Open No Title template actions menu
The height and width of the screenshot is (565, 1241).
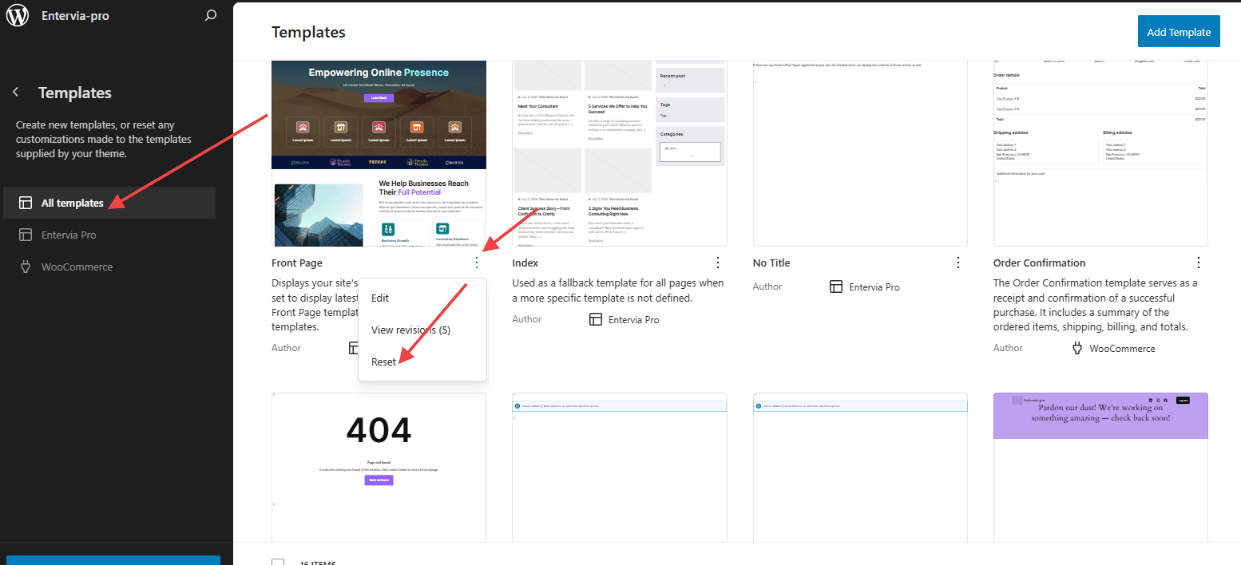click(957, 263)
